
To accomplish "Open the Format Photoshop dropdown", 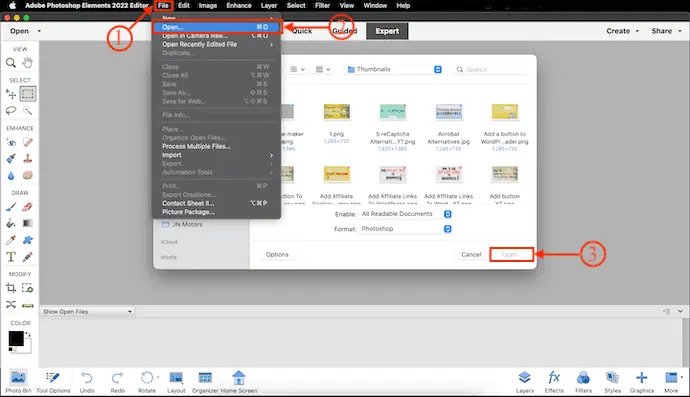I will tap(406, 229).
